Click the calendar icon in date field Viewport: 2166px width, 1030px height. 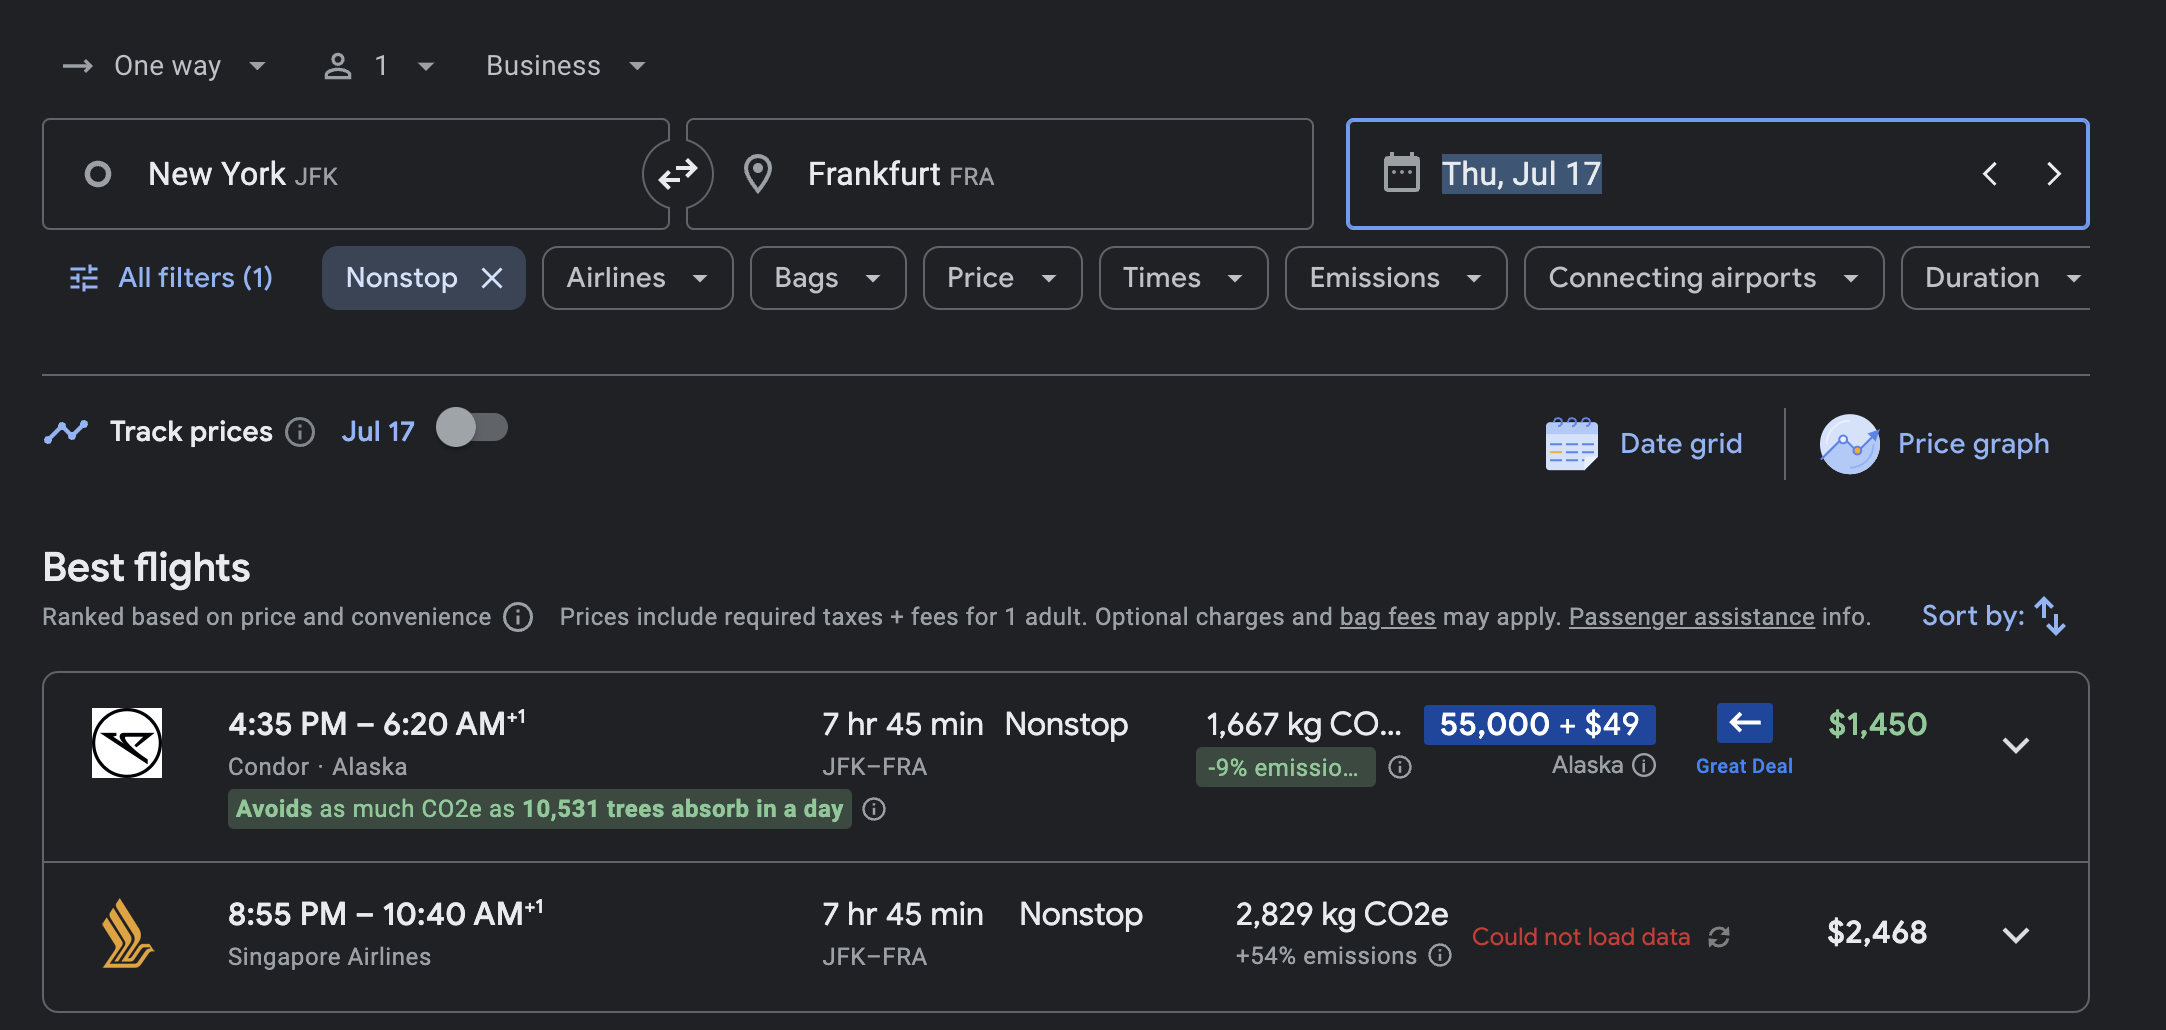pyautogui.click(x=1401, y=173)
